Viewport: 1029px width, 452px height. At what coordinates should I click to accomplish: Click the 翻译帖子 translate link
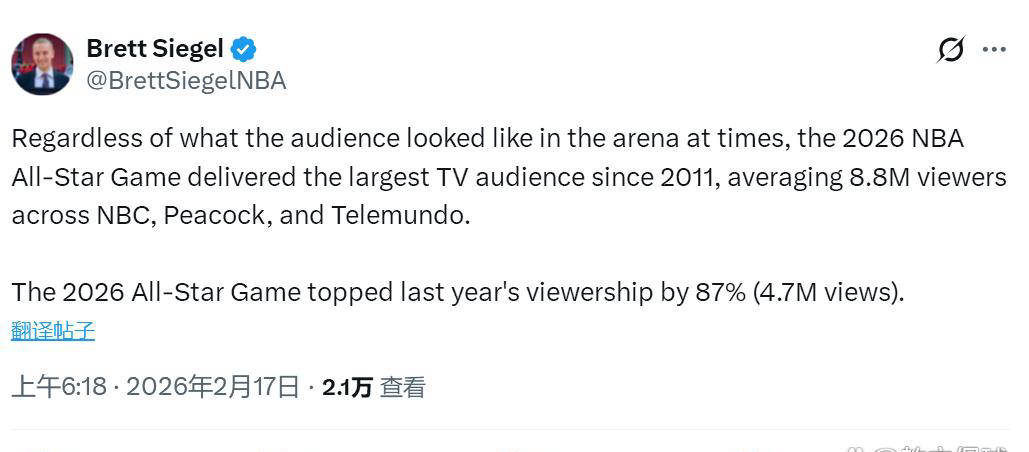coord(53,331)
